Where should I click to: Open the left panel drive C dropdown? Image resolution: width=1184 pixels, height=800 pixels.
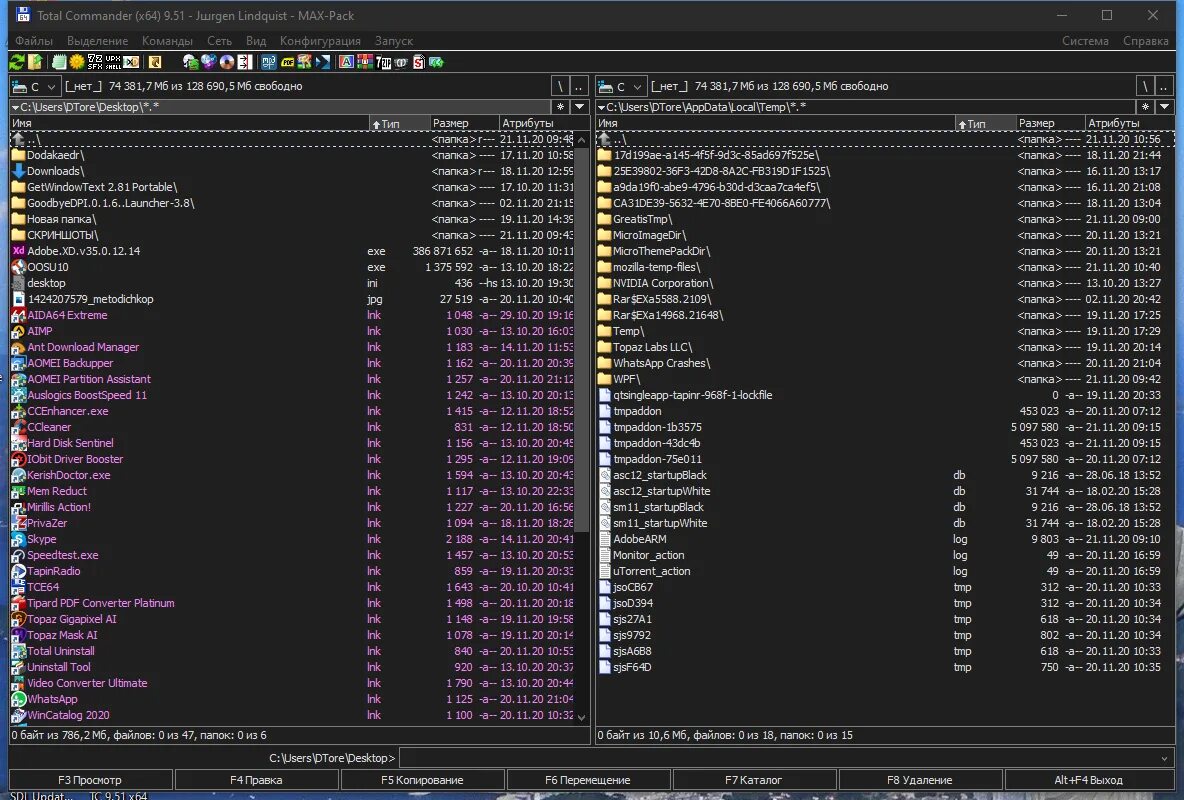(x=35, y=86)
